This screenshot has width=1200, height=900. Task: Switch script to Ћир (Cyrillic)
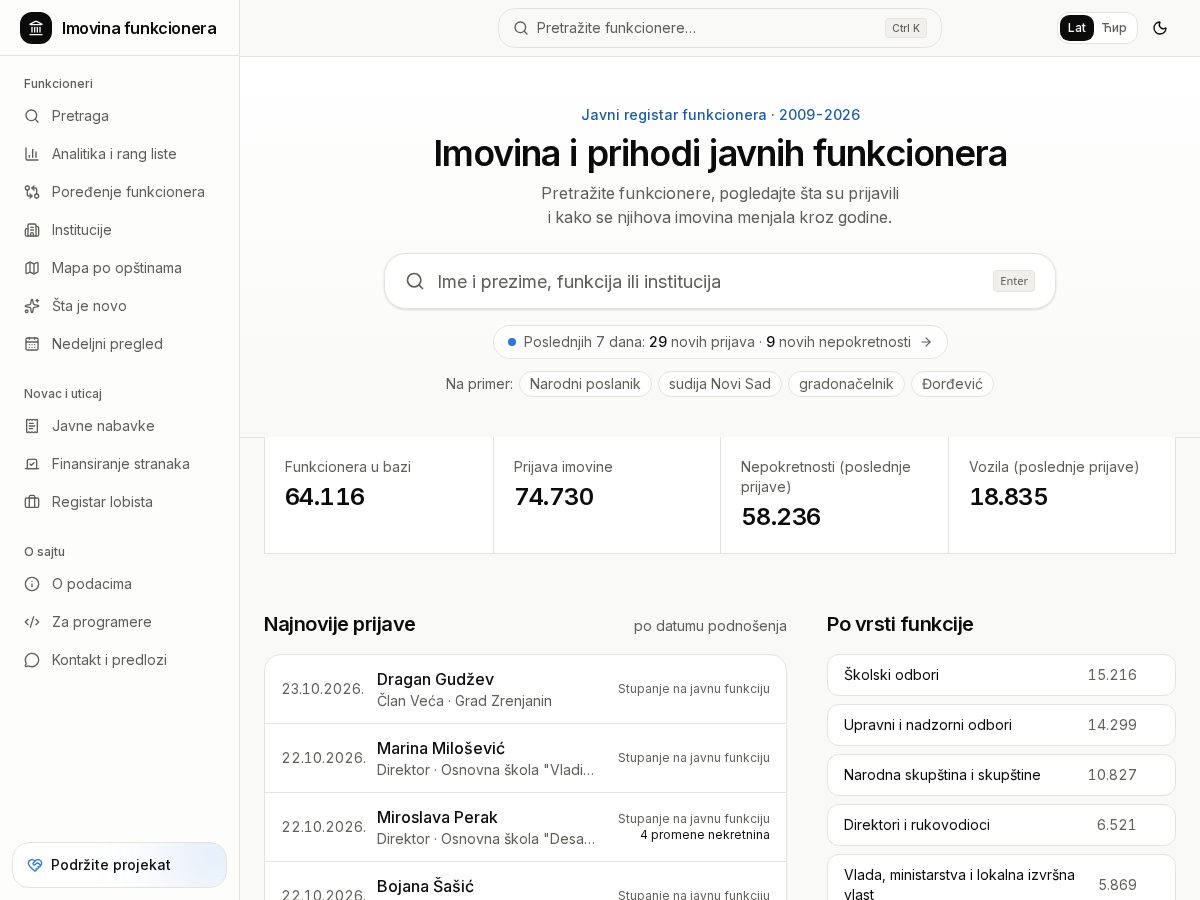pyautogui.click(x=1114, y=28)
